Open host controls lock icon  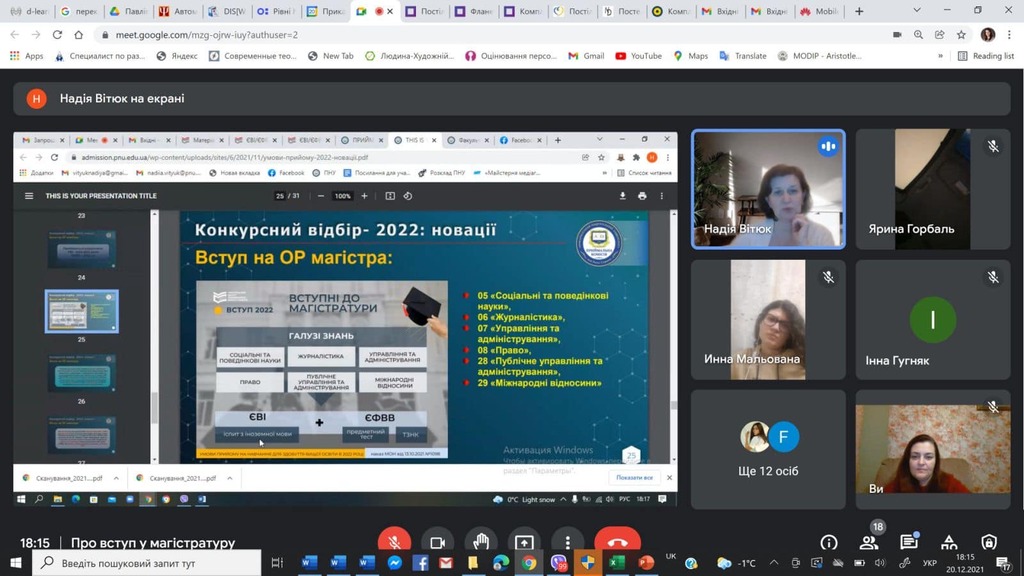tap(989, 542)
